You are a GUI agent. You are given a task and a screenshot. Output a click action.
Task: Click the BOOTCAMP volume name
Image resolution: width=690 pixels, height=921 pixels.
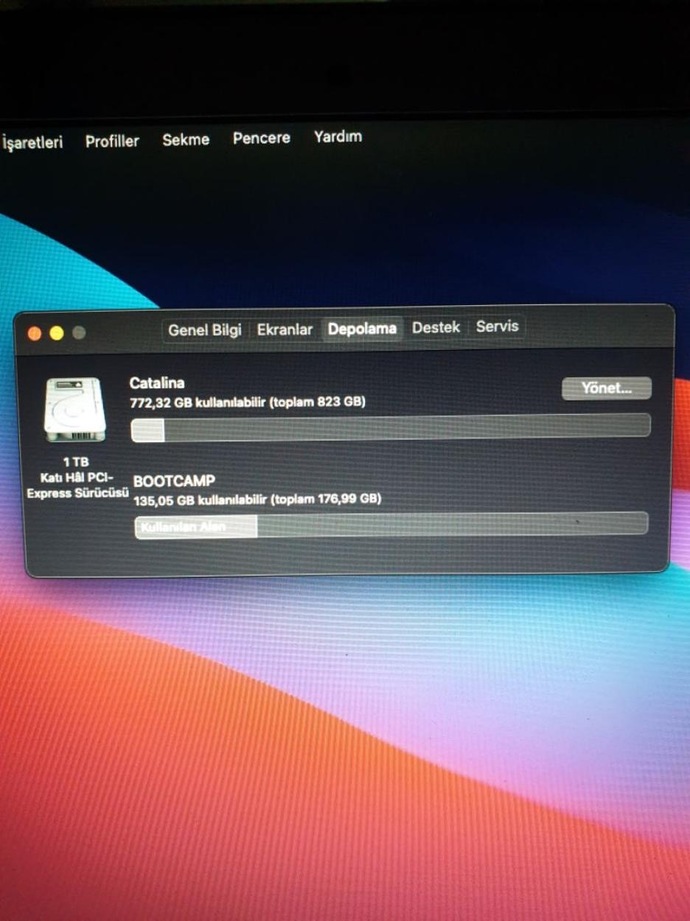click(x=174, y=481)
